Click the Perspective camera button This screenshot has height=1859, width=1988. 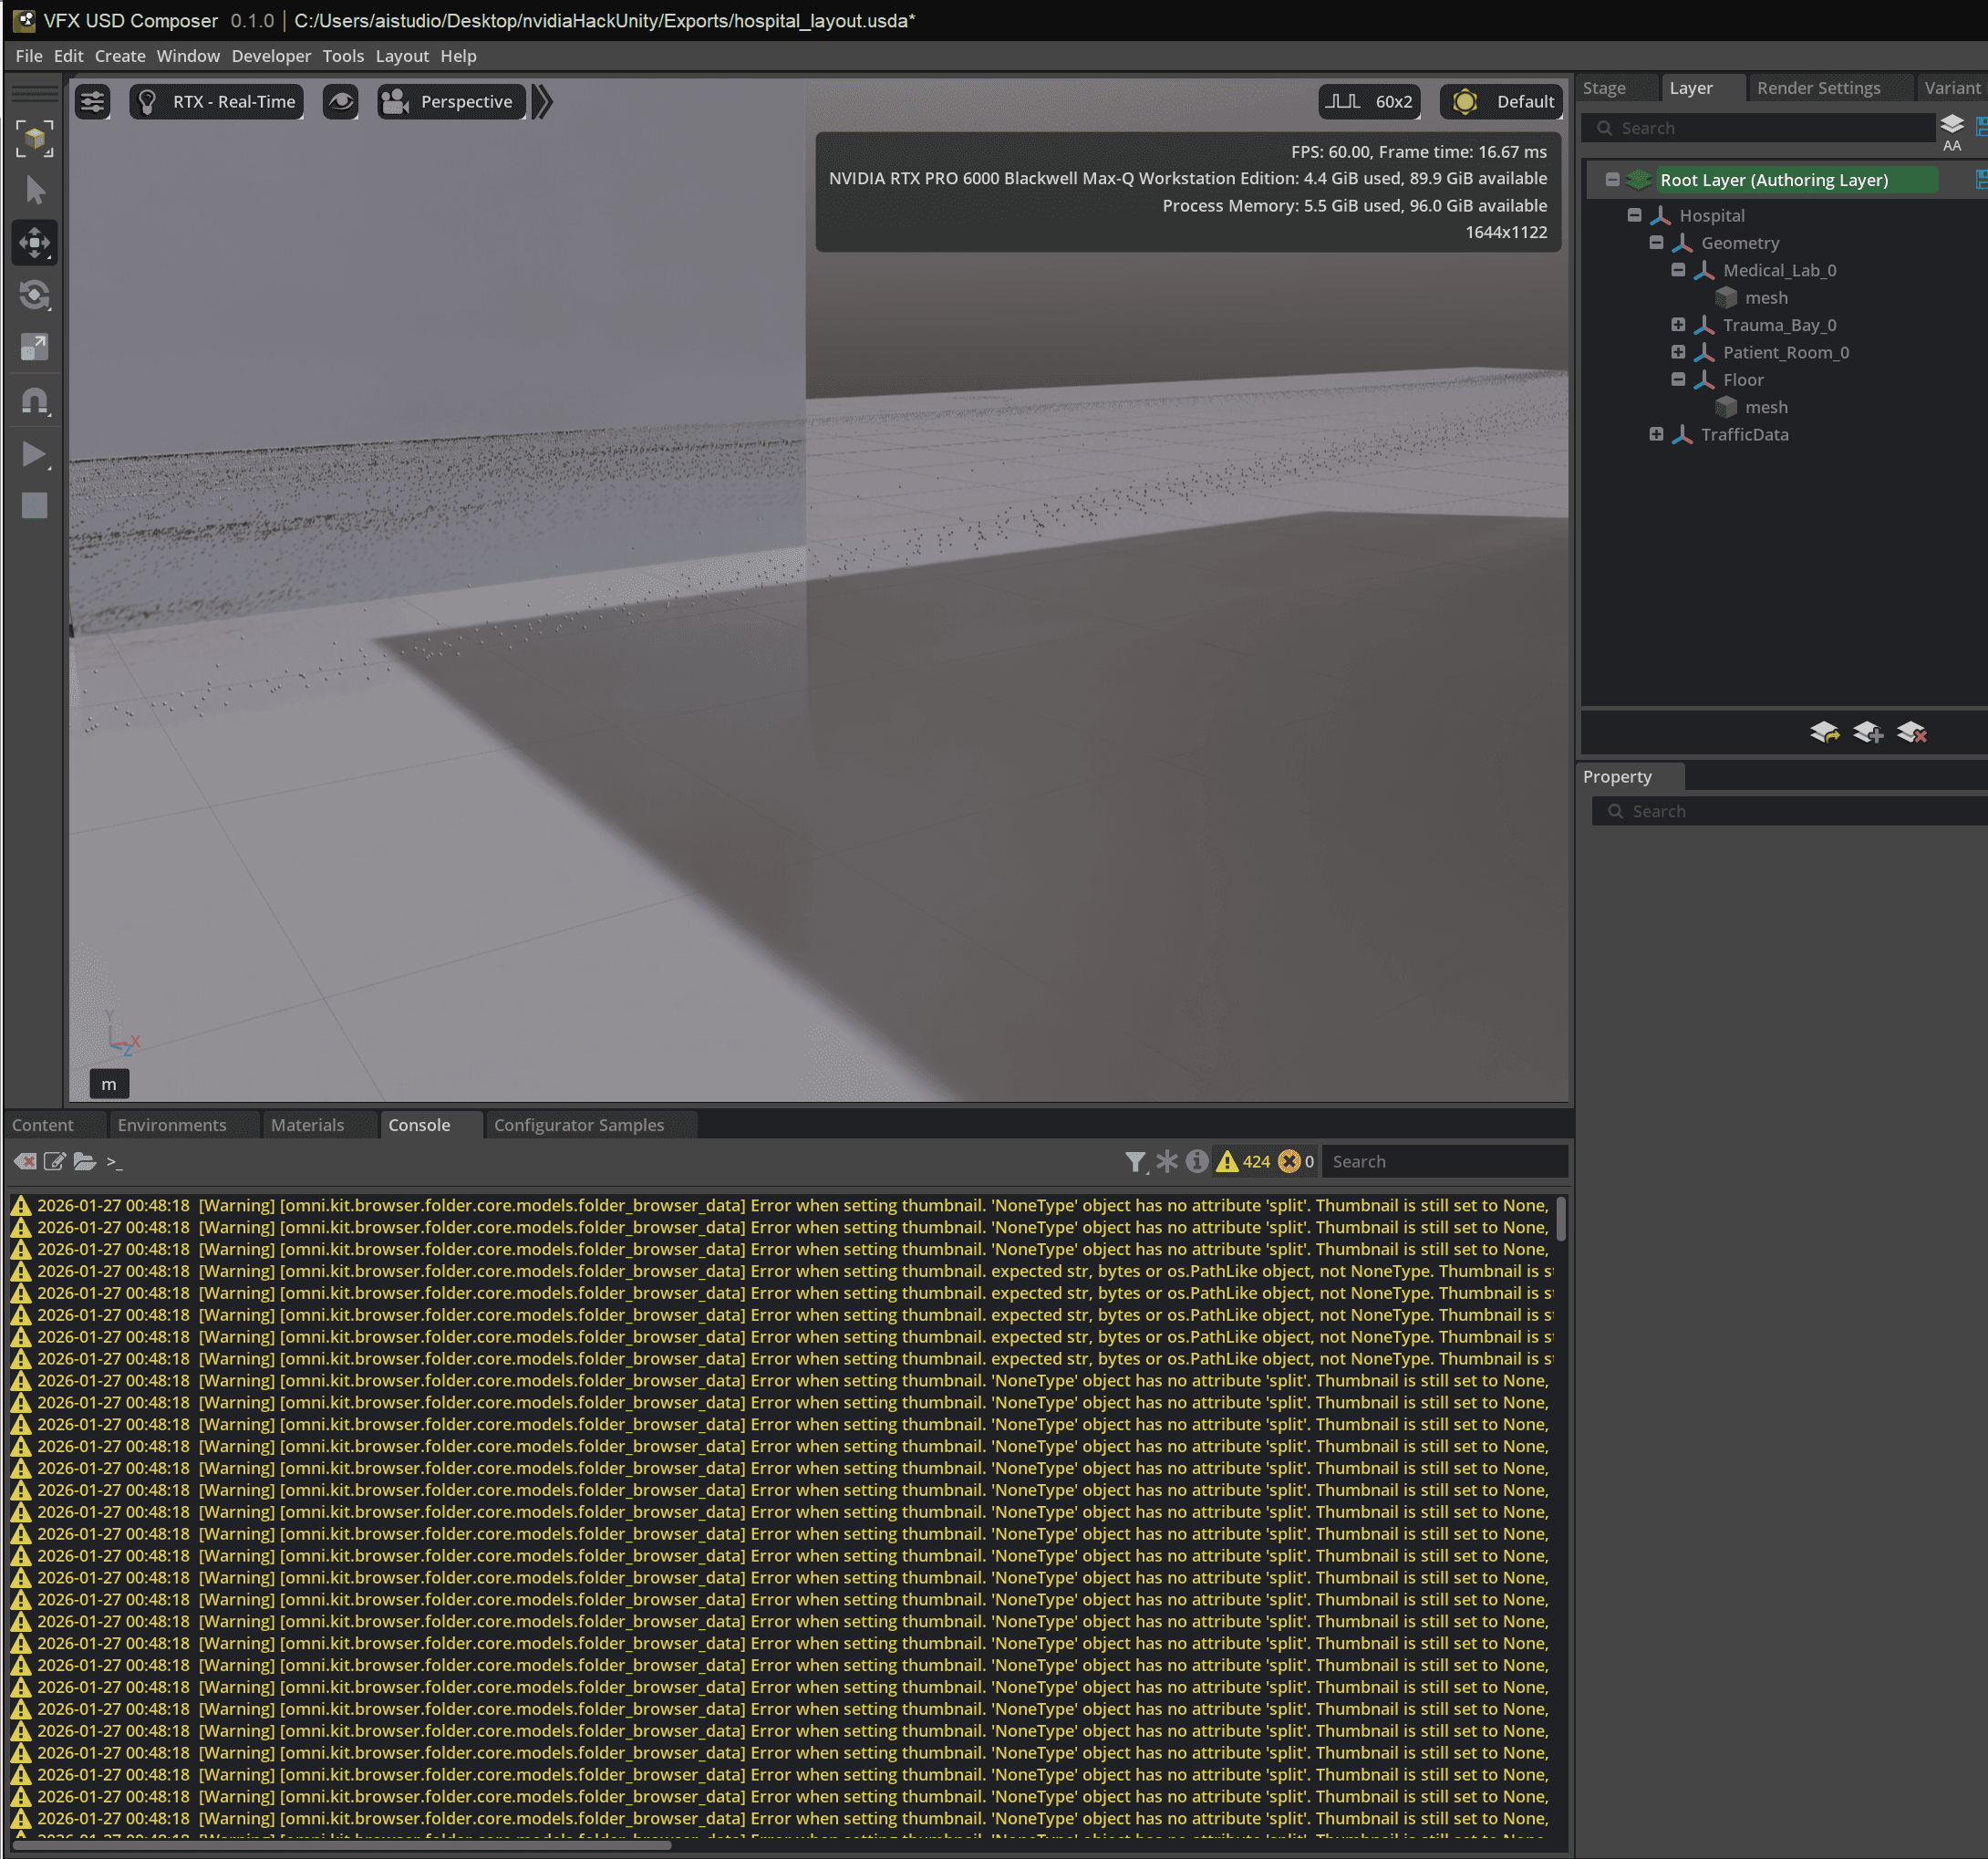pos(451,102)
